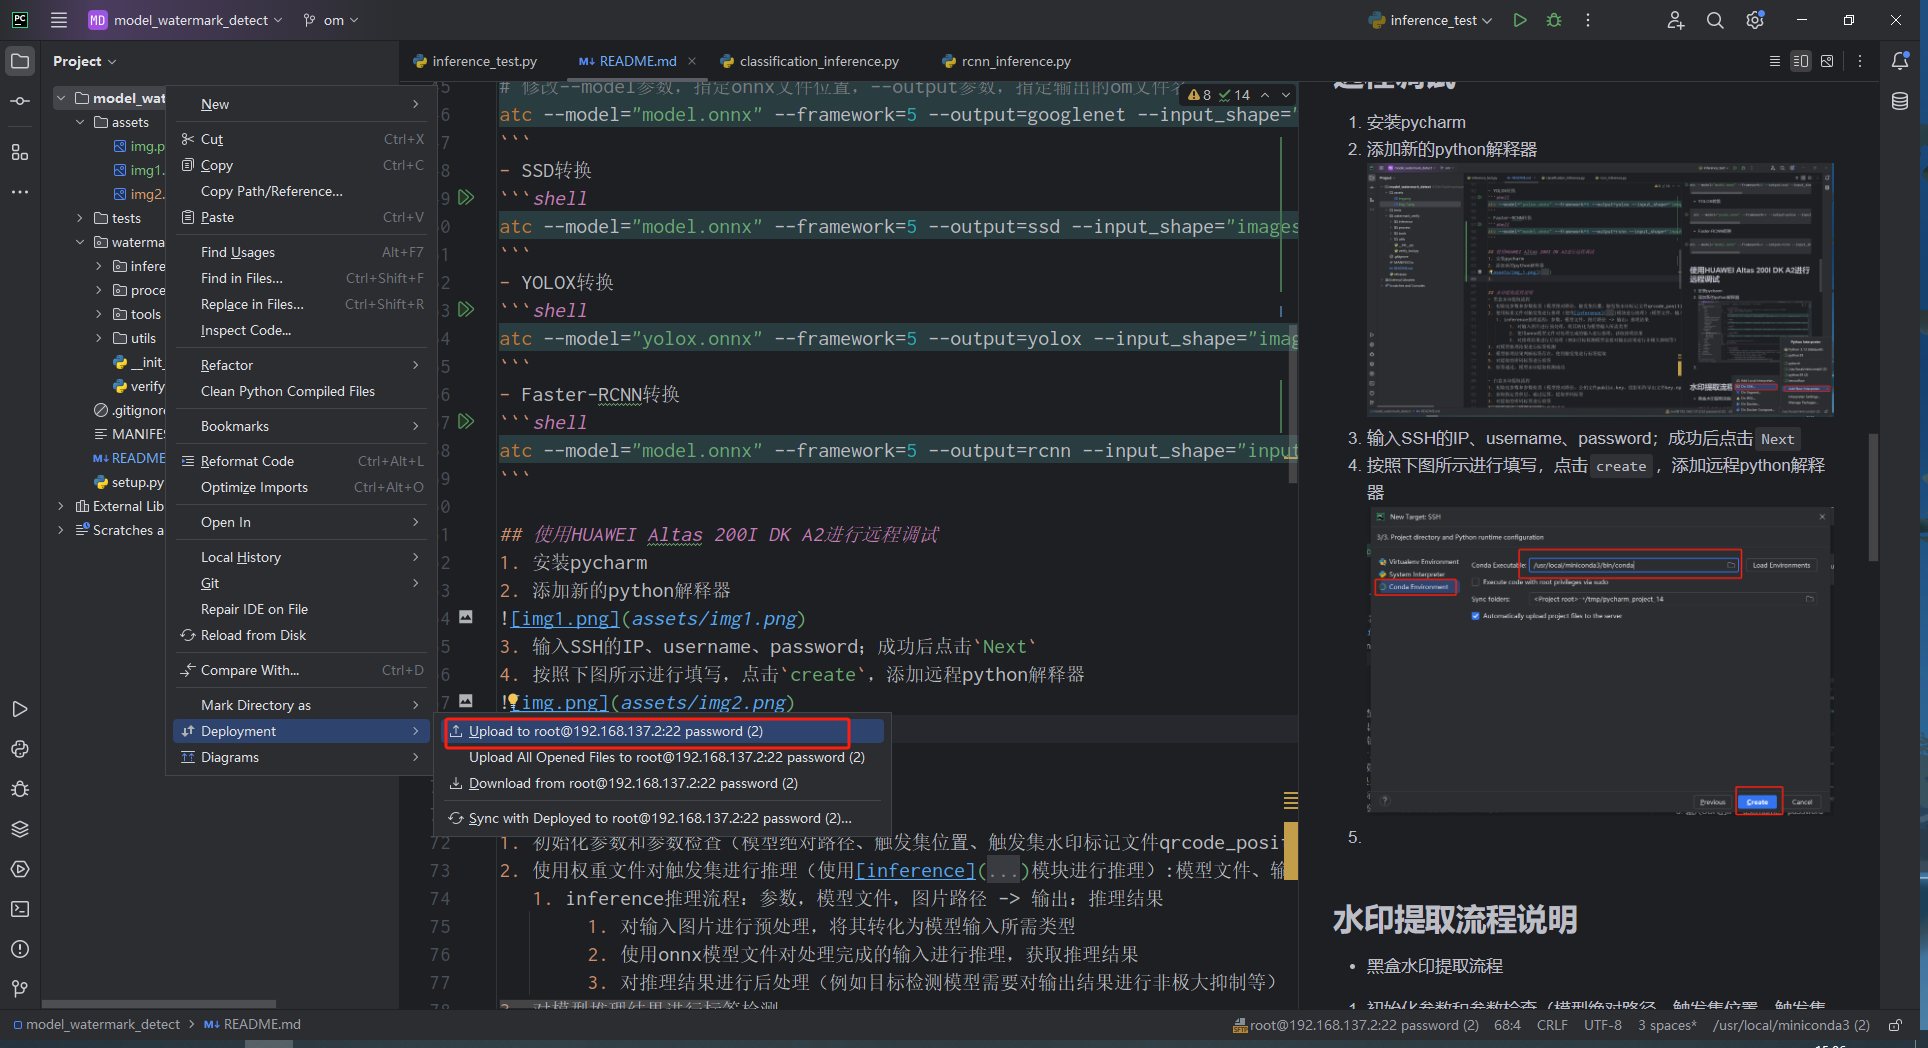Expand the tests folder
1928x1048 pixels.
[x=80, y=218]
